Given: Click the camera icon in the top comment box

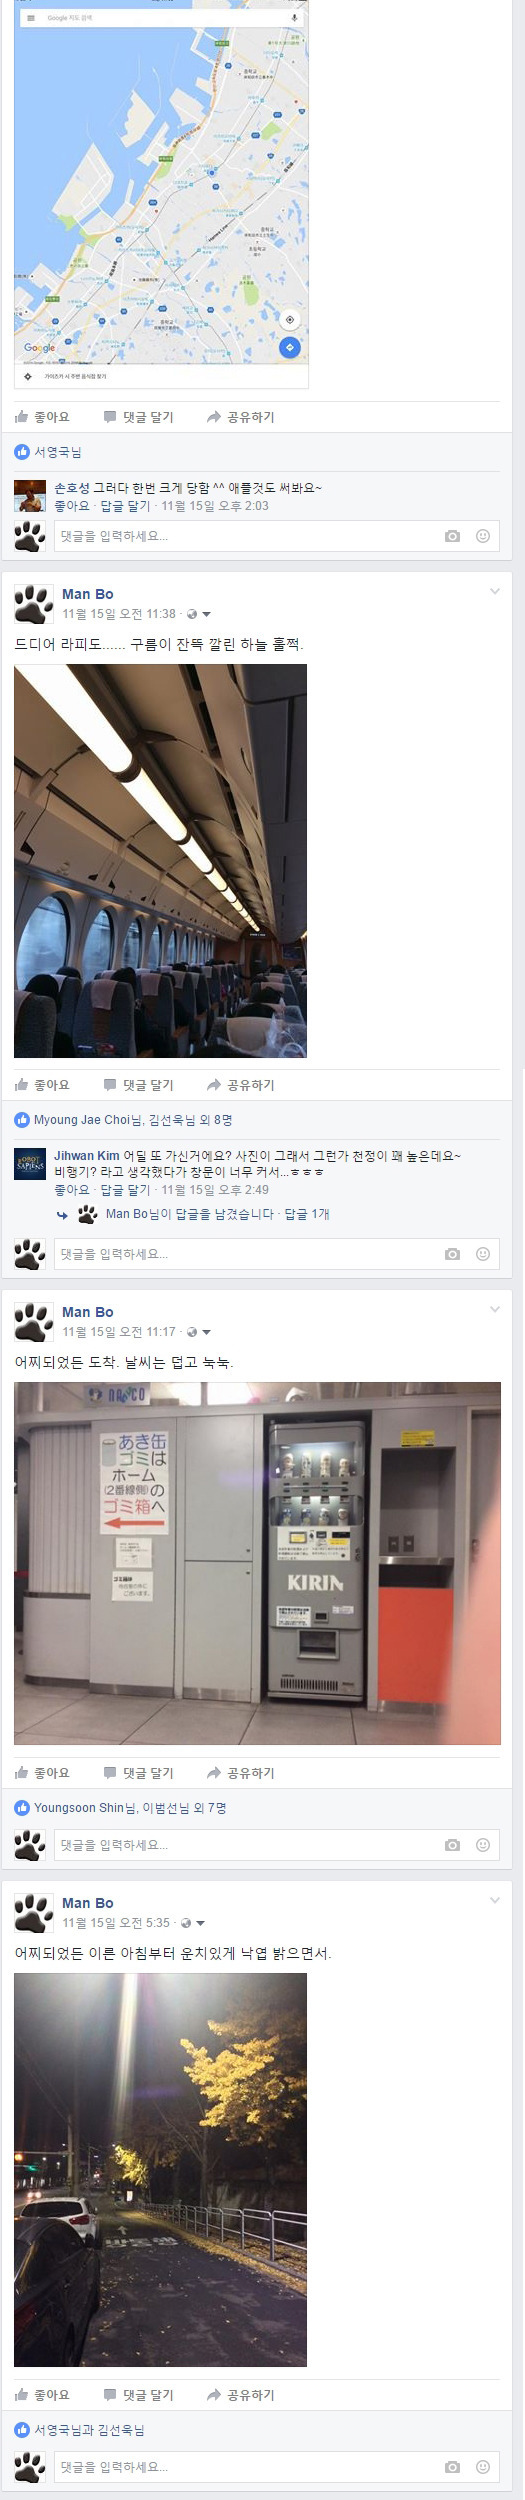Looking at the screenshot, I should tap(452, 536).
